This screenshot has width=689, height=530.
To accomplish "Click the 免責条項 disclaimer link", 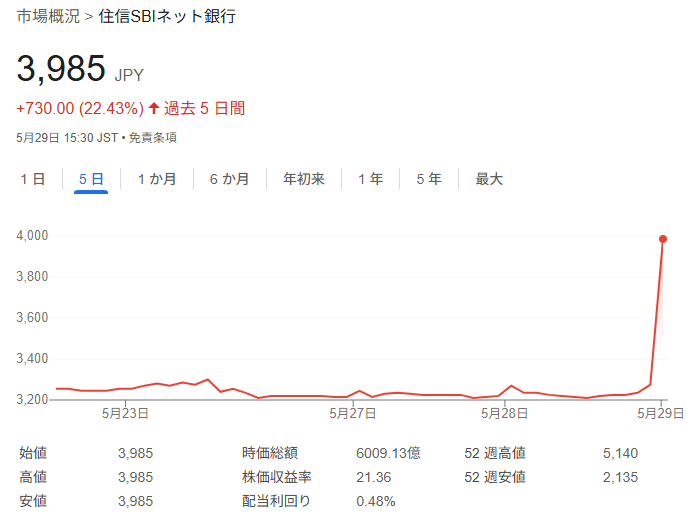I will pyautogui.click(x=153, y=138).
